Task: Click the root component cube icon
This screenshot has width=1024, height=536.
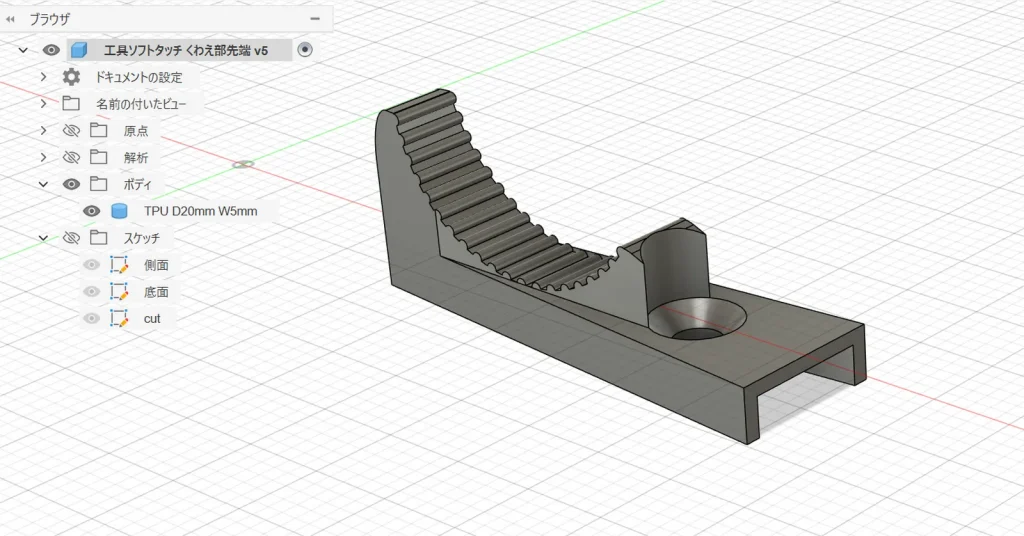Action: pyautogui.click(x=79, y=50)
